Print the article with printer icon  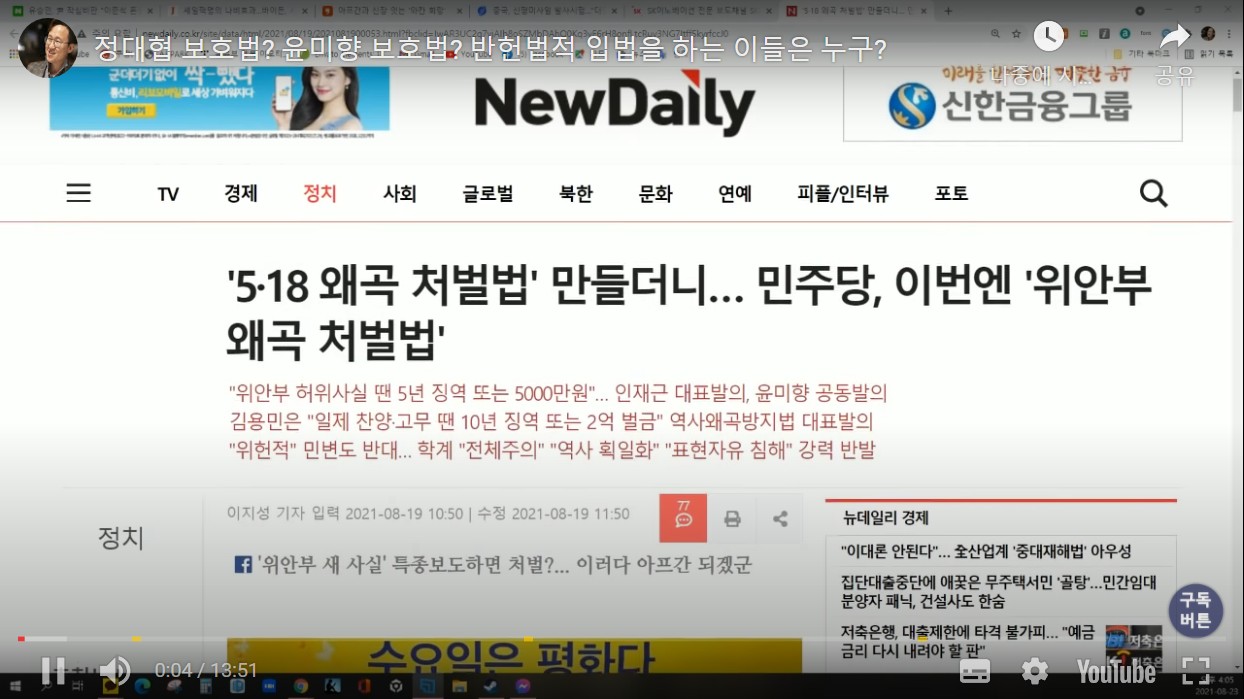click(x=732, y=519)
